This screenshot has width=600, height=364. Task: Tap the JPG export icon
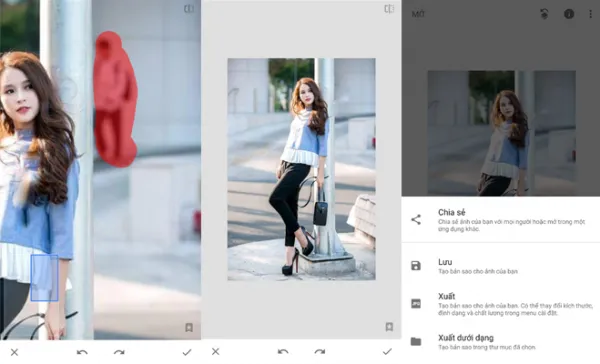416,304
